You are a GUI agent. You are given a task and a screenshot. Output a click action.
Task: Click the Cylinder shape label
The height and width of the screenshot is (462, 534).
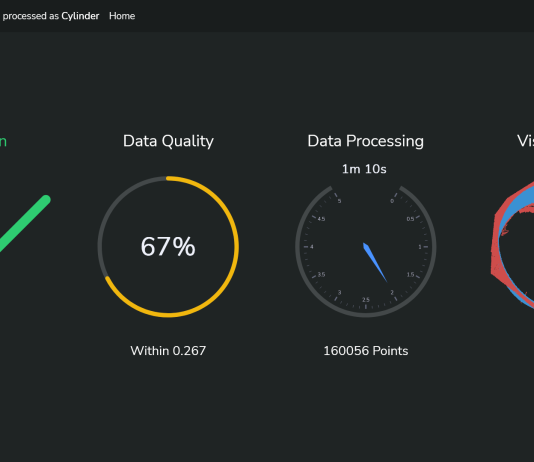coord(80,16)
